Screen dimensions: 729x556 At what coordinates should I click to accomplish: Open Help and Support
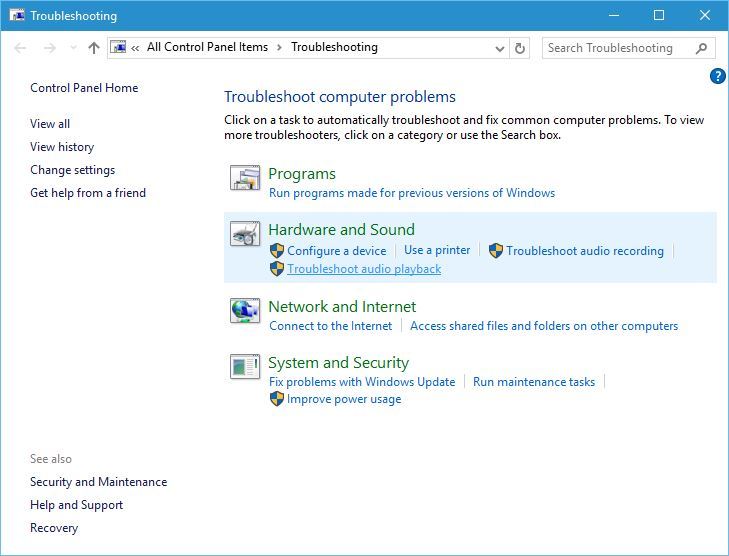point(77,505)
